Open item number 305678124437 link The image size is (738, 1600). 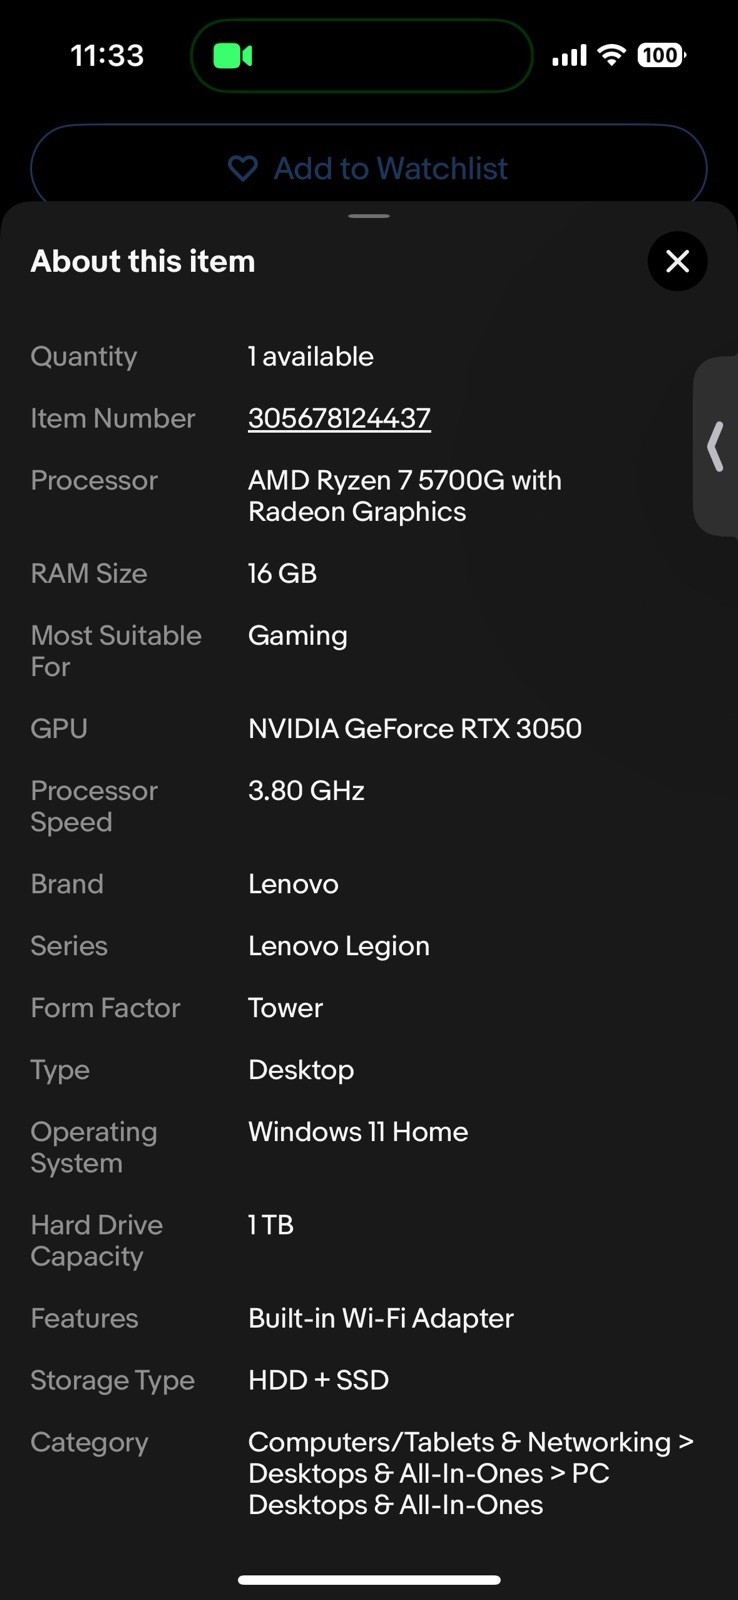(339, 418)
